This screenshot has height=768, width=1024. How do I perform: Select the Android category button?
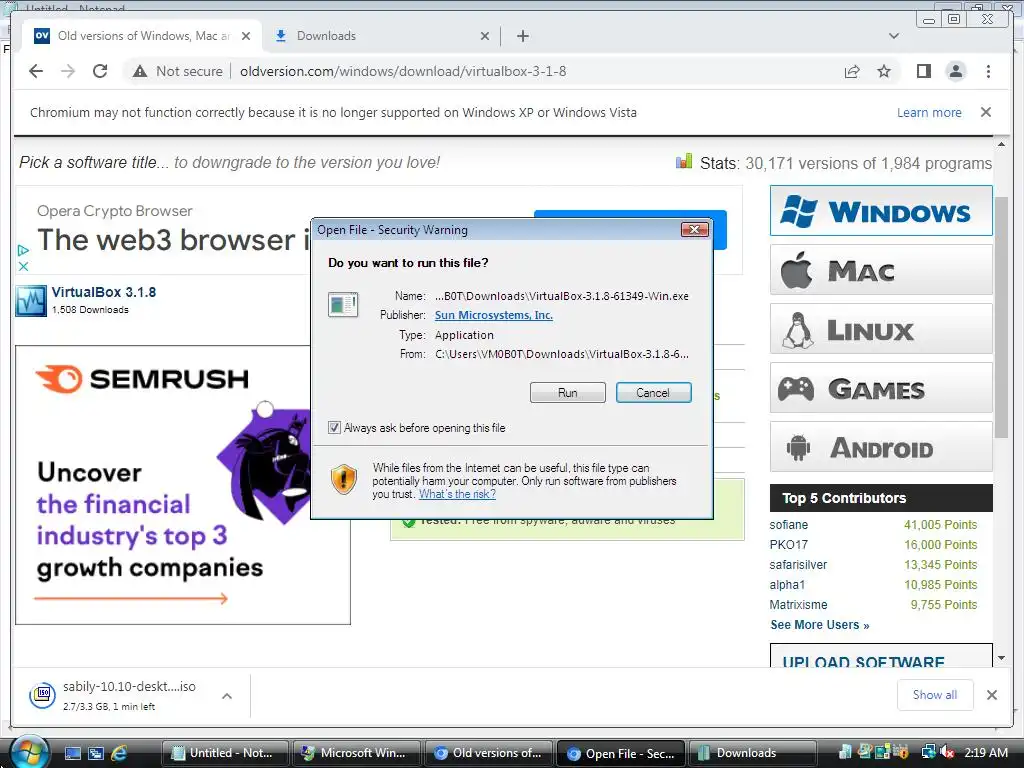coord(881,447)
